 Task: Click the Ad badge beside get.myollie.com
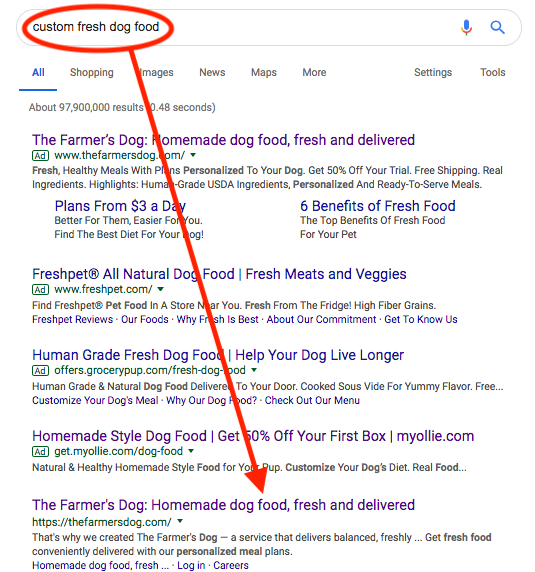click(x=40, y=452)
